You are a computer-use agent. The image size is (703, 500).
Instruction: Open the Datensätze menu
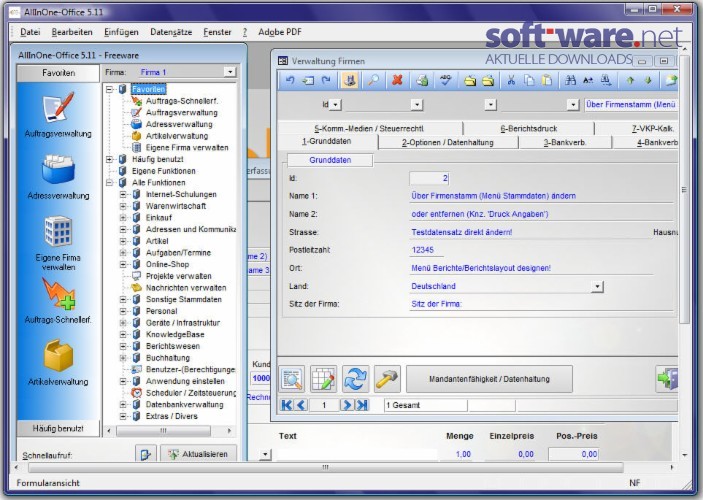(x=171, y=32)
